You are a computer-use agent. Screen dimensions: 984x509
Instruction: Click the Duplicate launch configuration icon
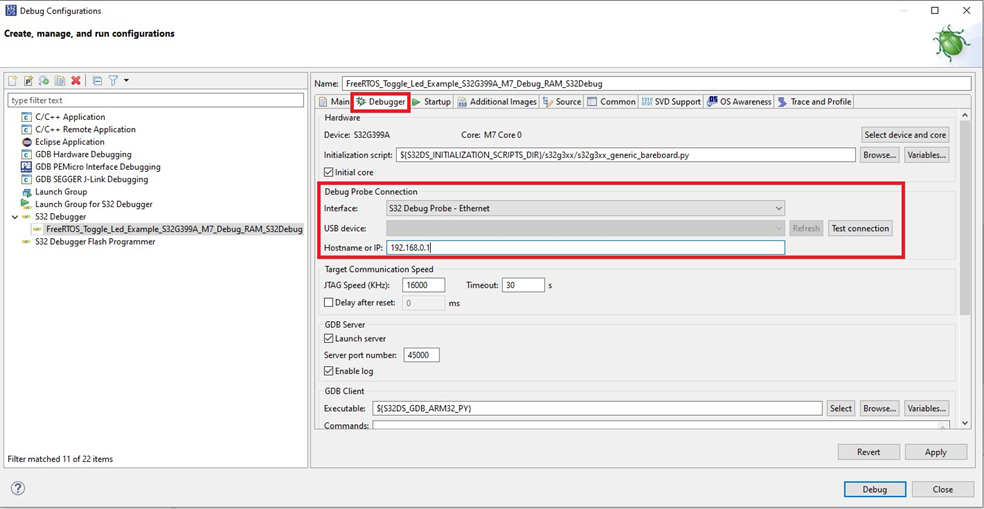click(60, 80)
